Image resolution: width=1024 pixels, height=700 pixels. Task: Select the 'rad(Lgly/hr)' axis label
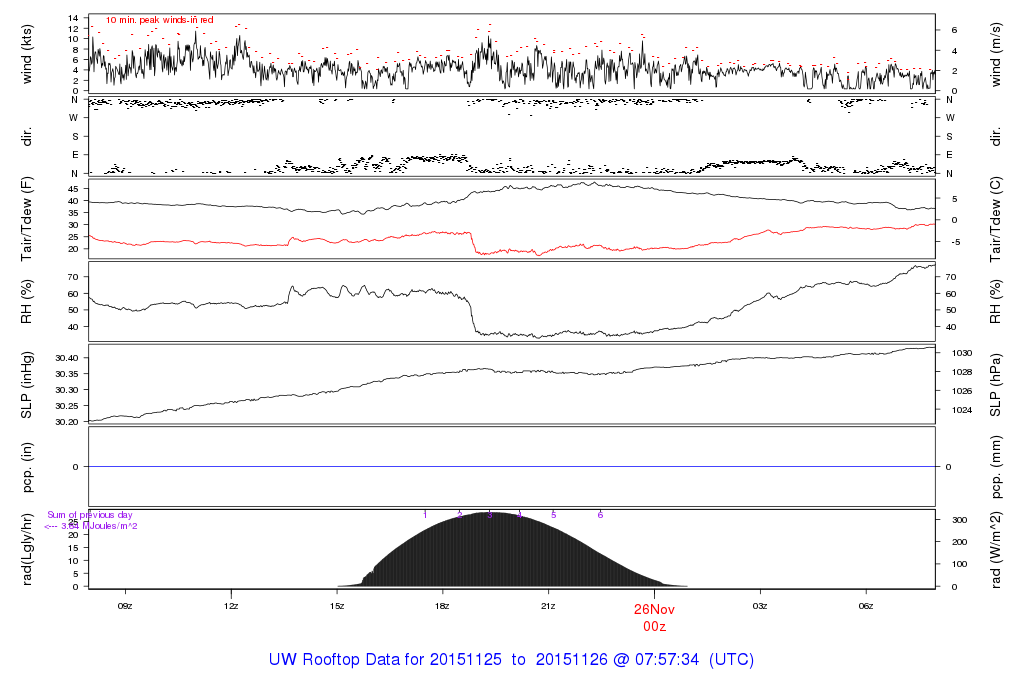(x=26, y=549)
